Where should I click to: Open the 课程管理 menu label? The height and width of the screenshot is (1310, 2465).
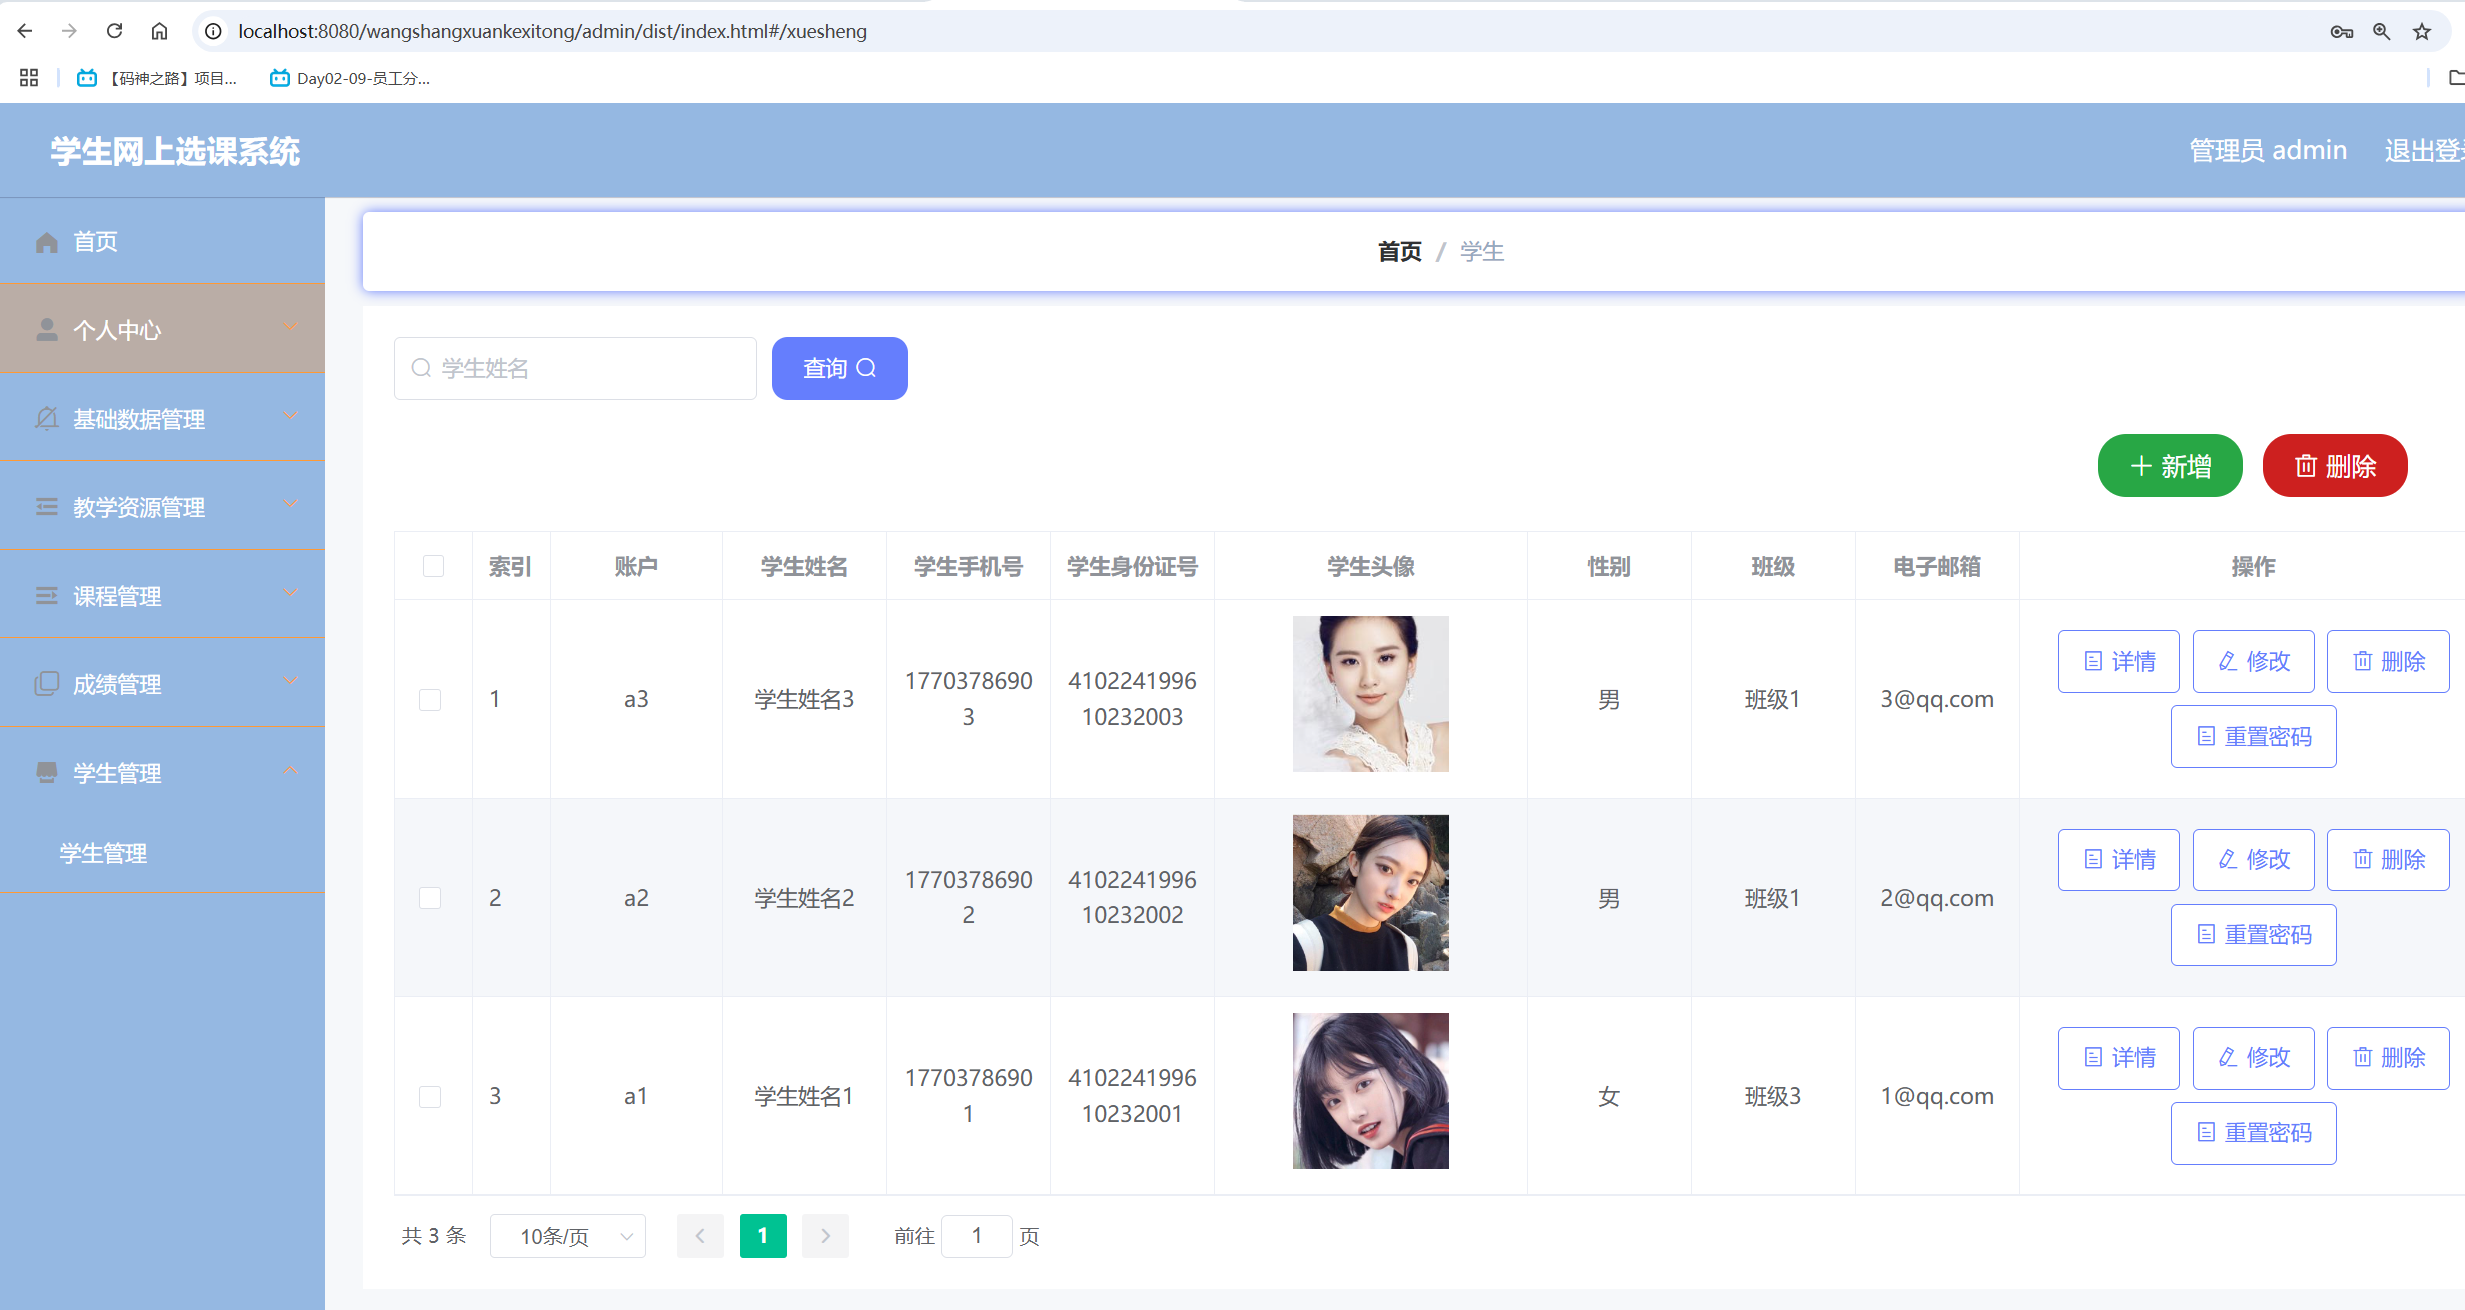coord(117,596)
